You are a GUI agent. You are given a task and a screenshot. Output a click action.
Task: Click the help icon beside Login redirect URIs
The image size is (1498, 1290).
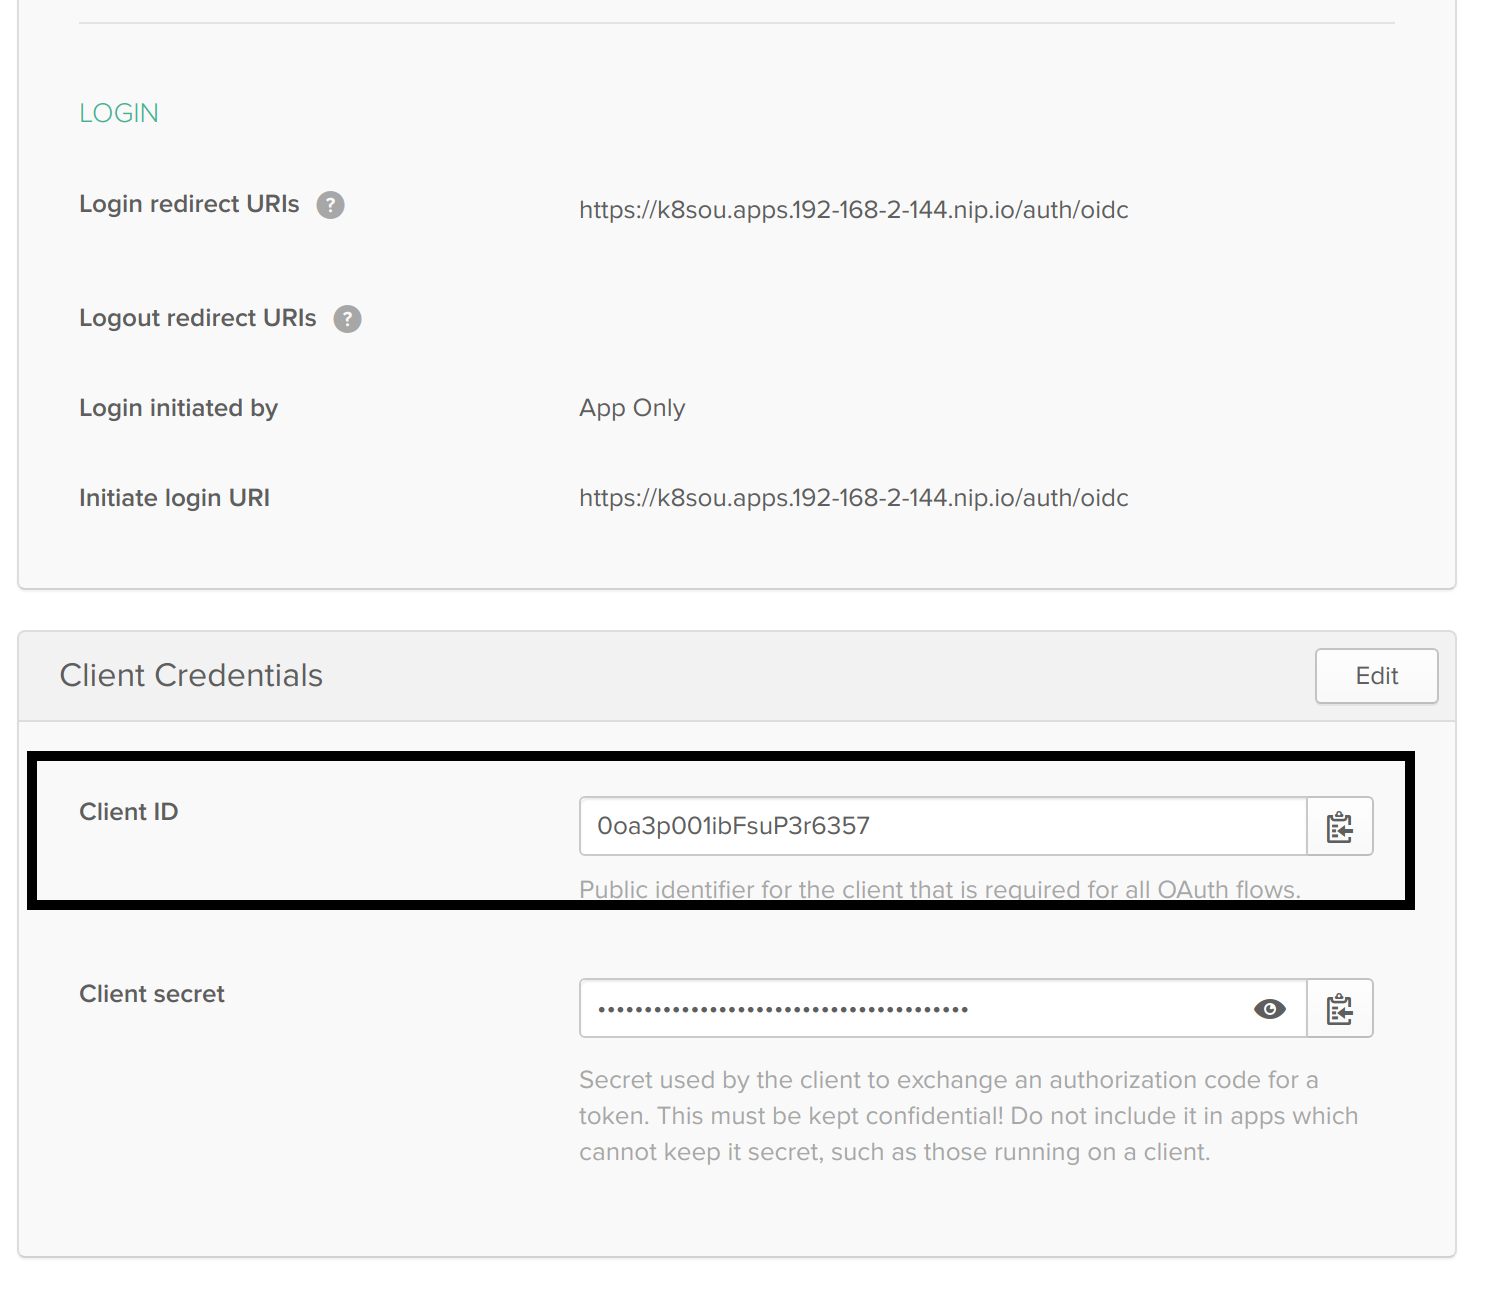point(330,205)
